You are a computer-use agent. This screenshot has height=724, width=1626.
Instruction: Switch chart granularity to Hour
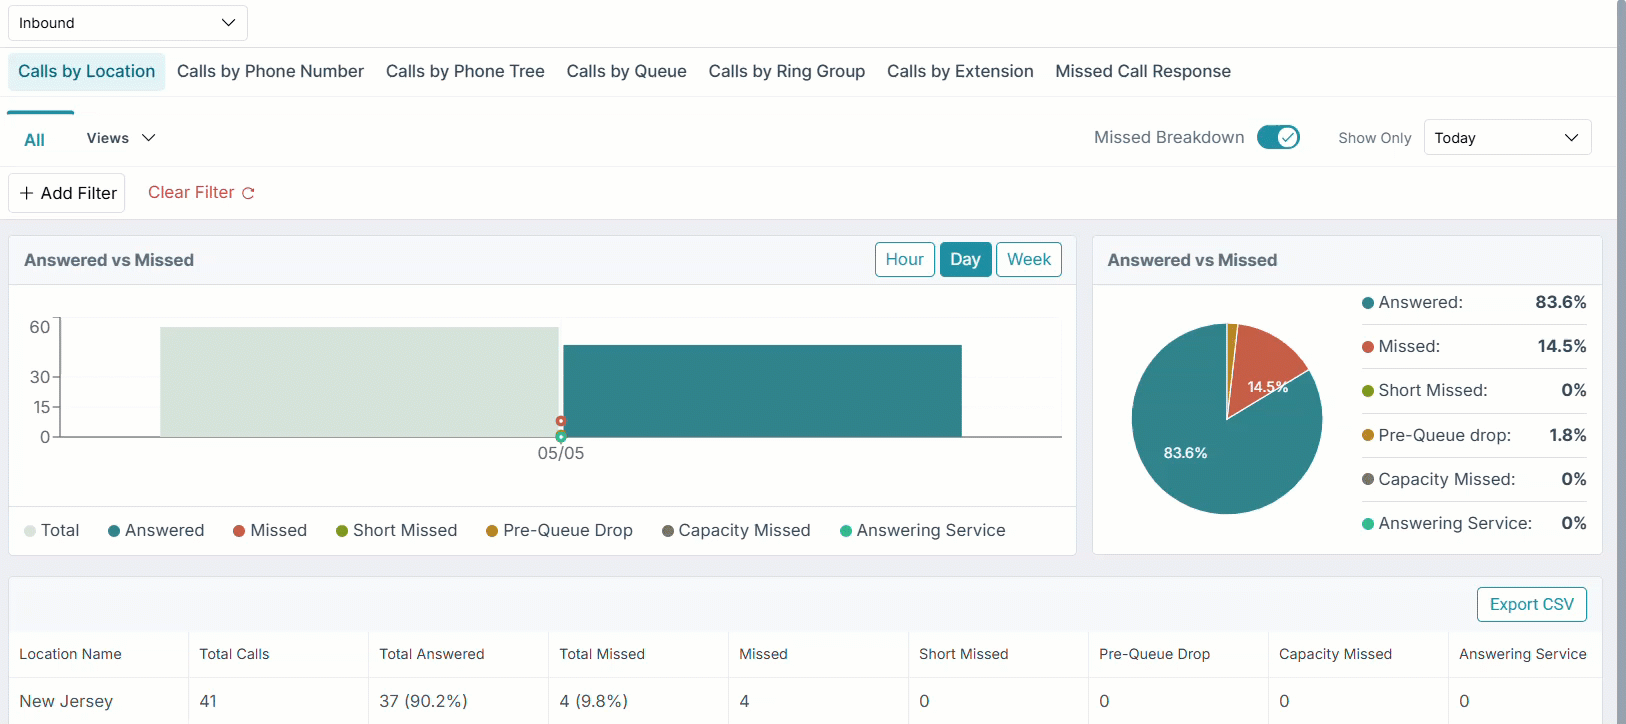[905, 260]
